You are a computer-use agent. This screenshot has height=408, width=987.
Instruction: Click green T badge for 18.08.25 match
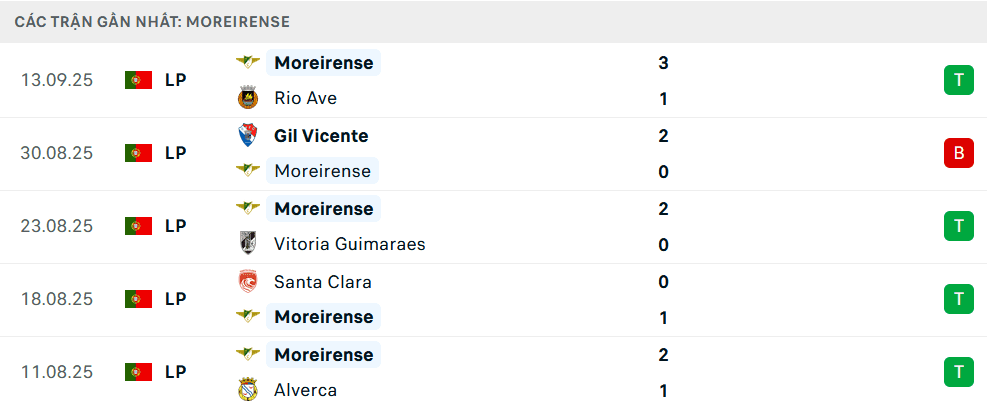click(958, 299)
